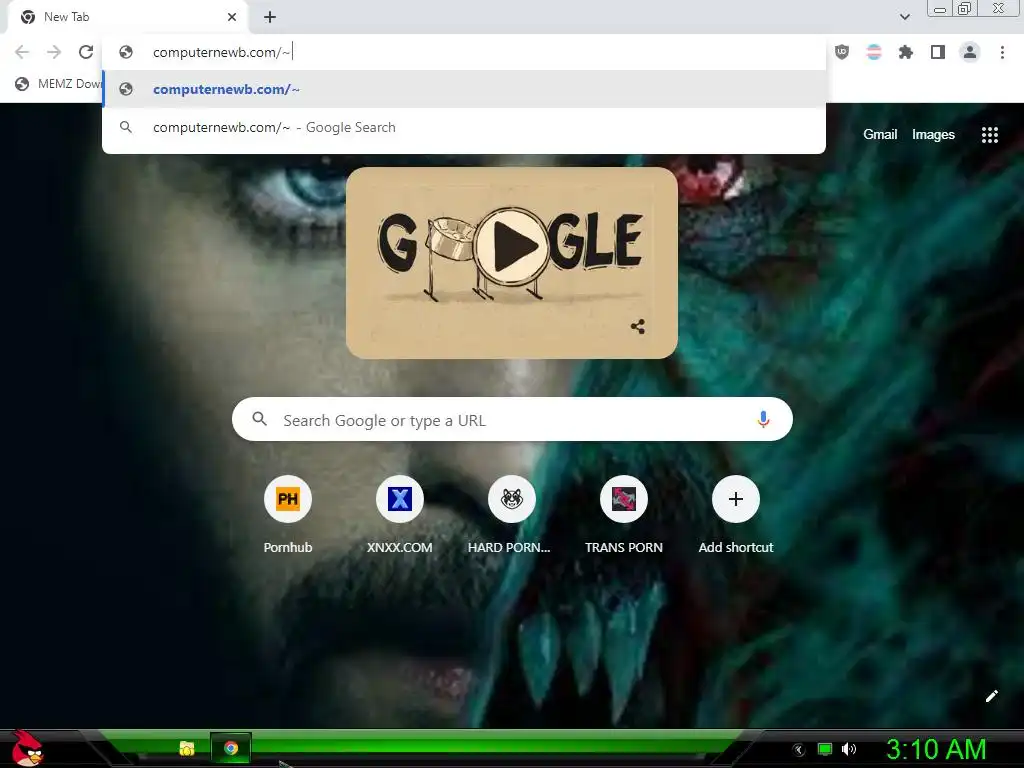1024x768 pixels.
Task: Open volume speaker tray icon
Action: (849, 749)
